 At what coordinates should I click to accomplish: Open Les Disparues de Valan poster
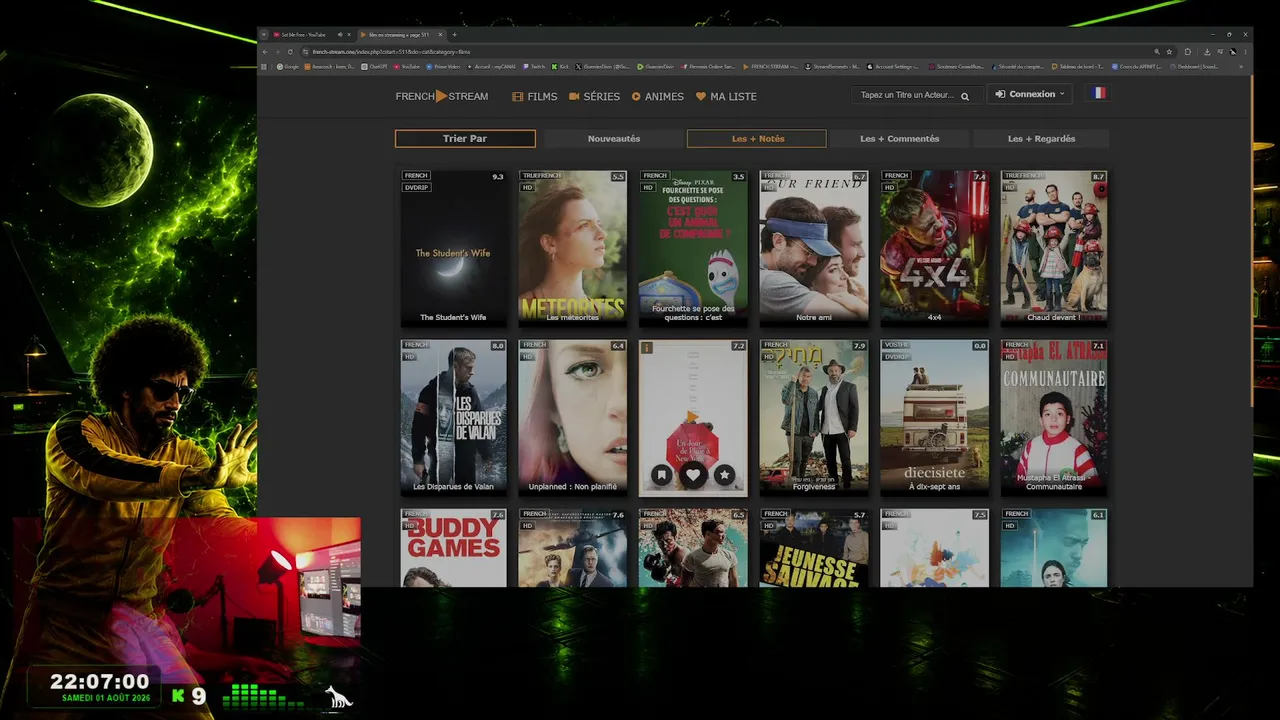click(x=453, y=417)
